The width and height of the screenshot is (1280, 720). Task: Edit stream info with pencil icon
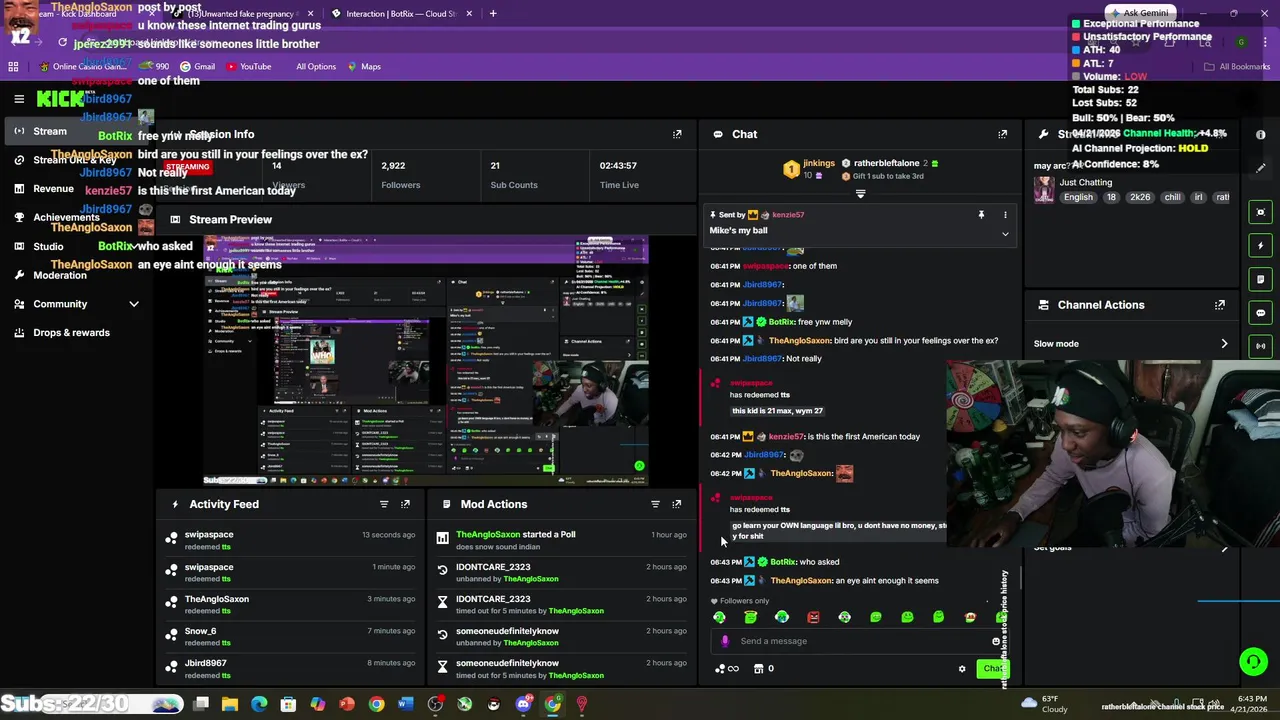(x=1261, y=167)
